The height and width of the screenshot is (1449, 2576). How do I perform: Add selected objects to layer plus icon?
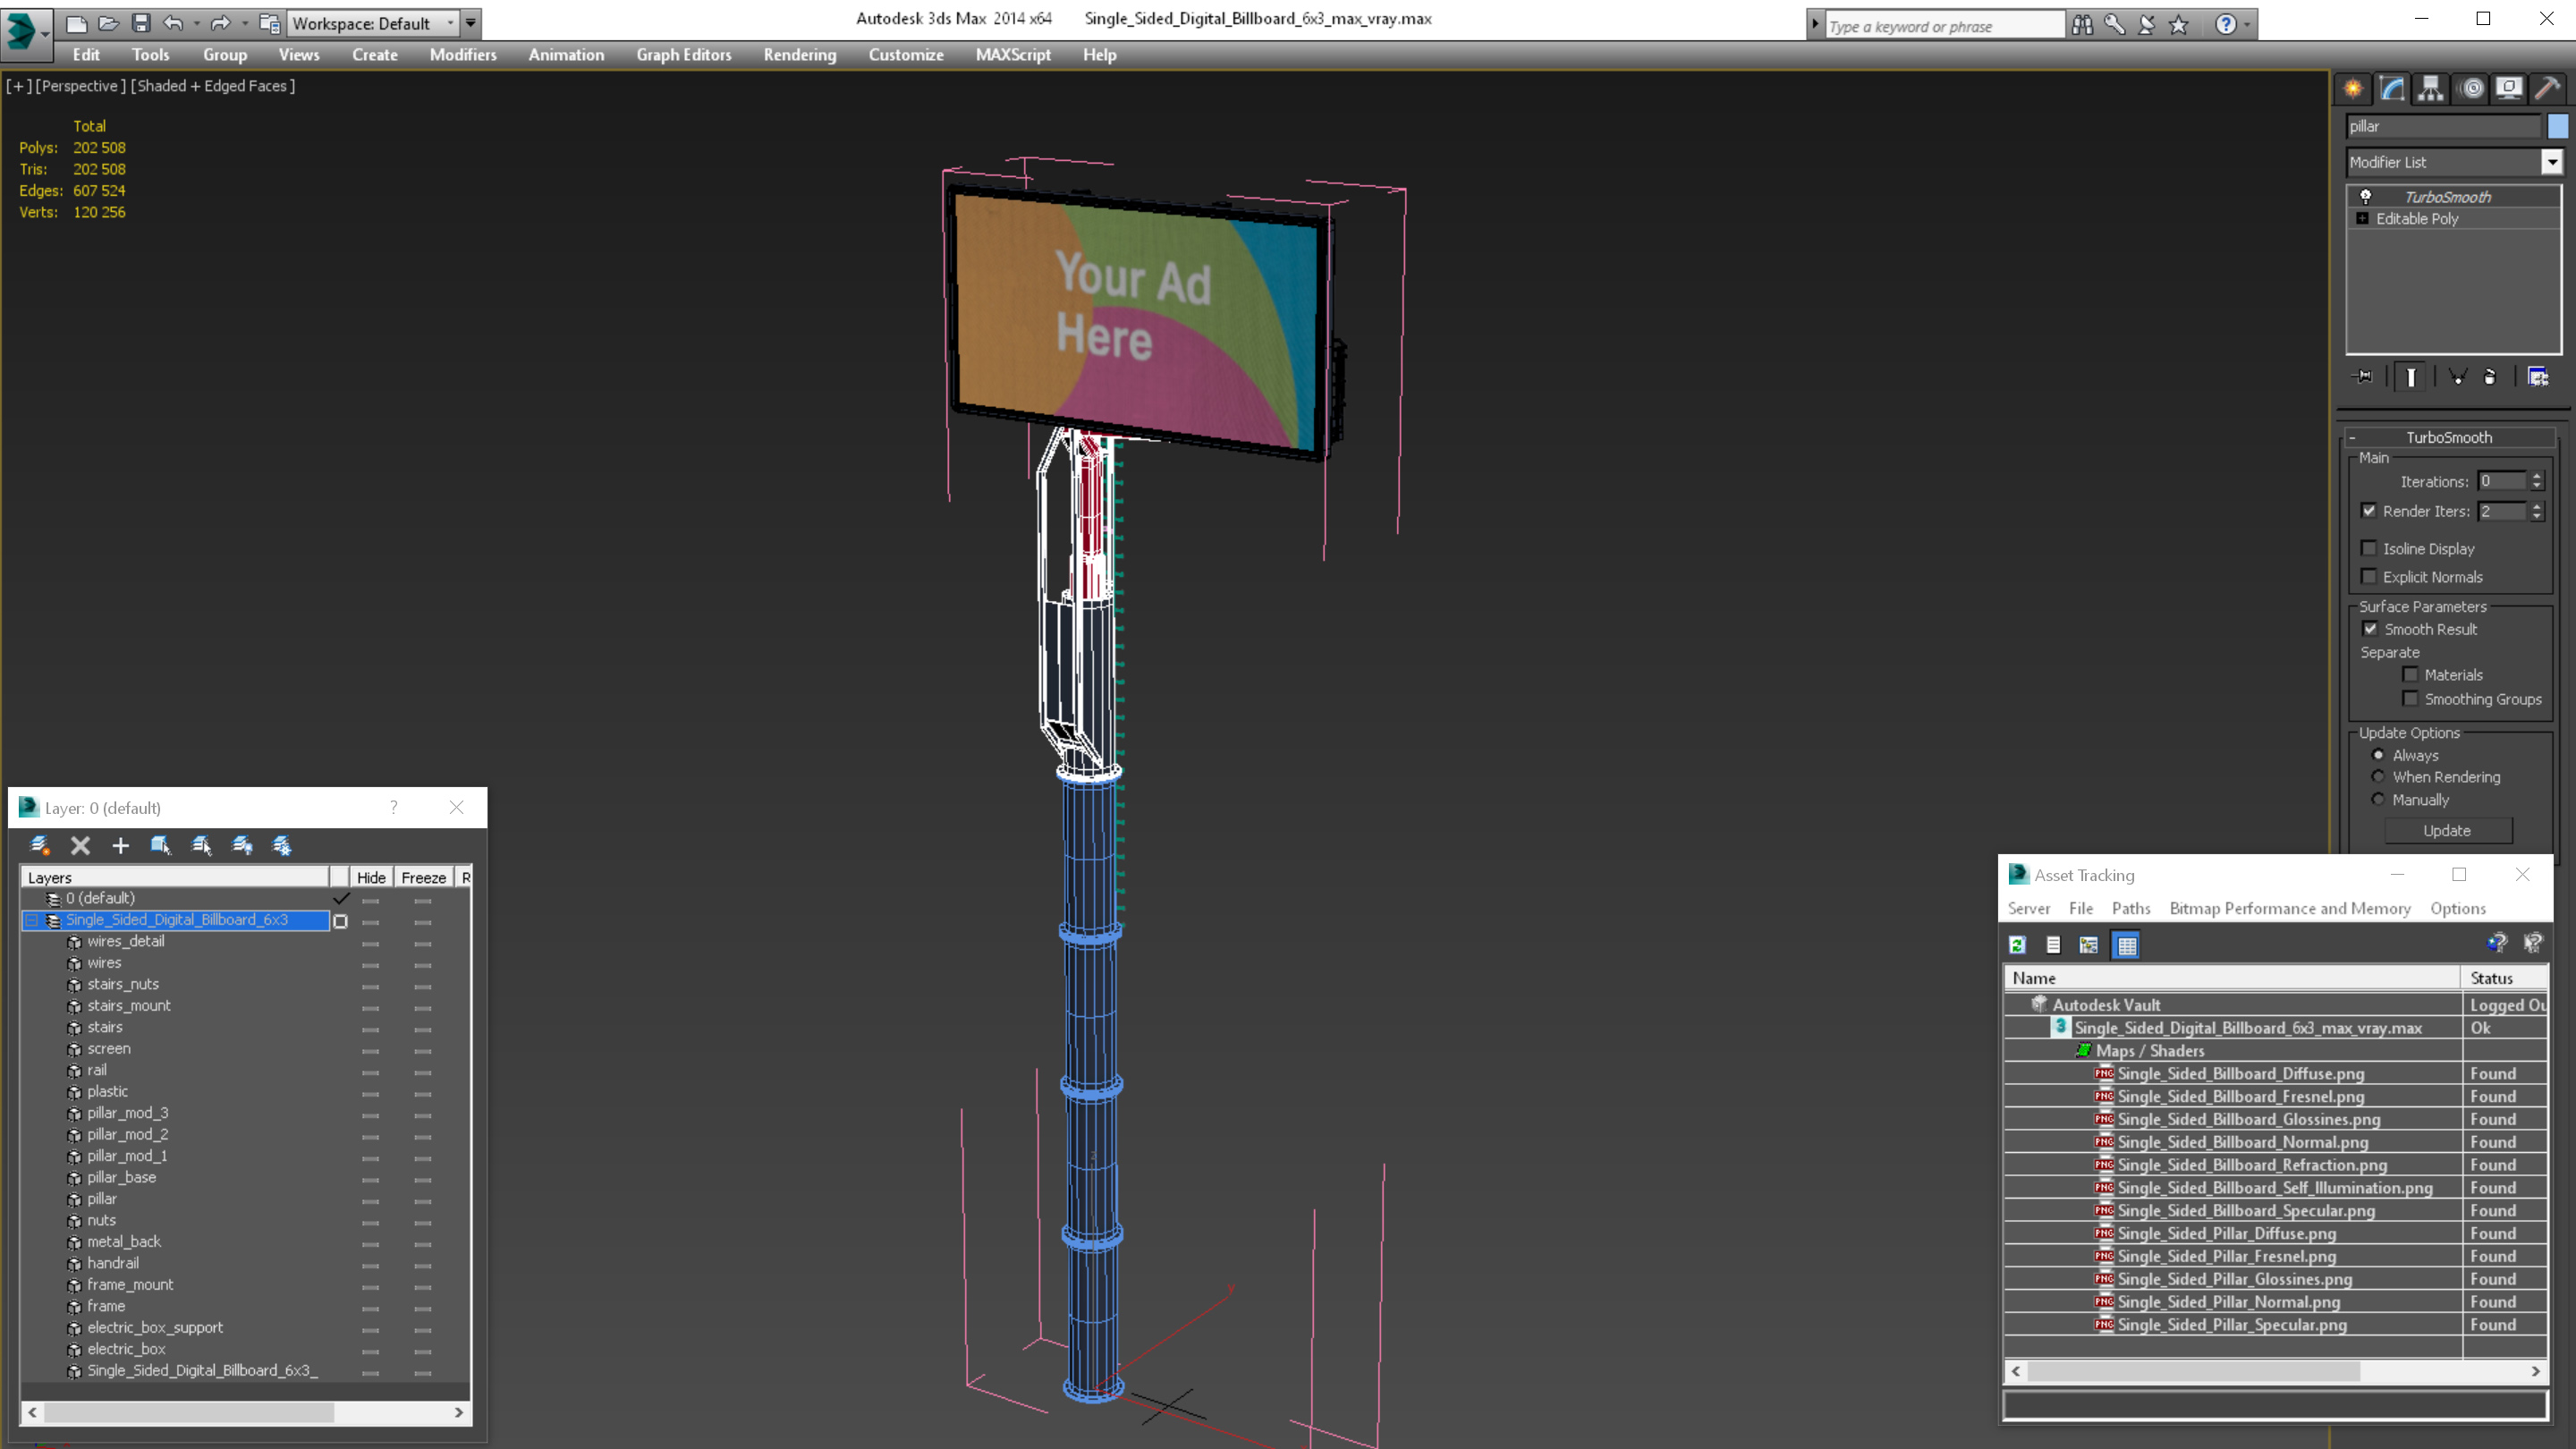(x=121, y=846)
